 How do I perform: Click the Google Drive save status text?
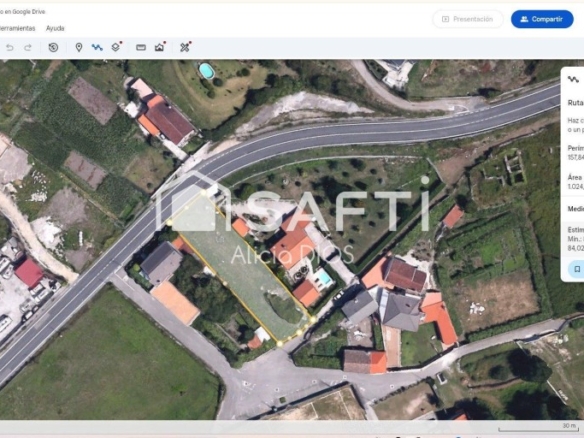pyautogui.click(x=22, y=12)
